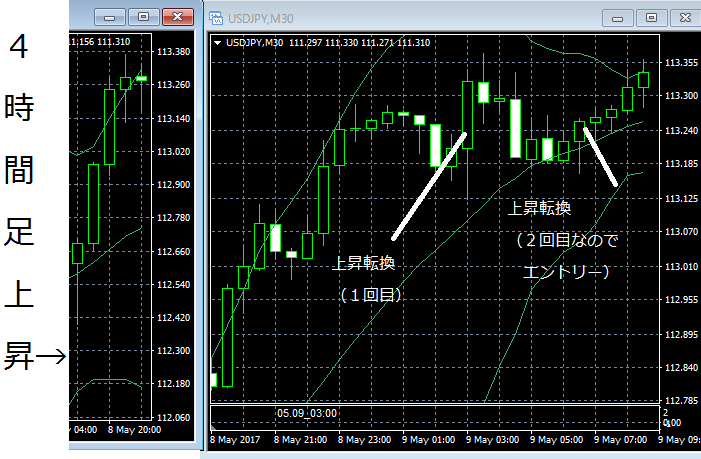Viewport: 701px width, 459px height.
Task: Click the 8 May 2017 date on the time axis
Action: [x=235, y=440]
